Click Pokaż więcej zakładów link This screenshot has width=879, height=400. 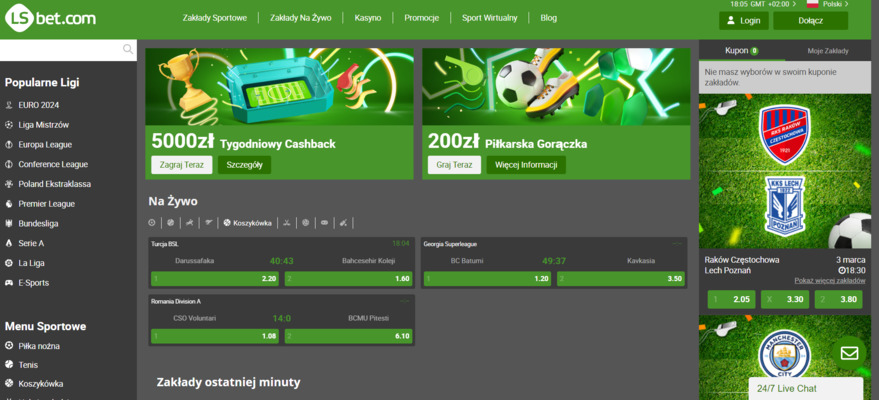pos(830,280)
